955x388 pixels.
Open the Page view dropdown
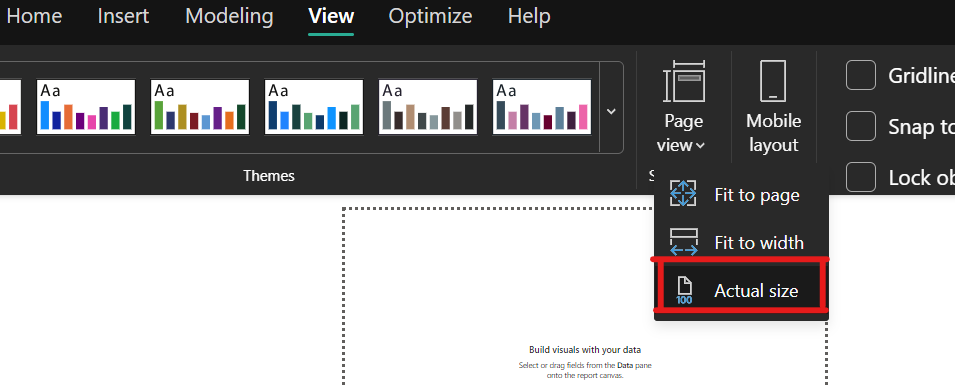click(x=684, y=133)
